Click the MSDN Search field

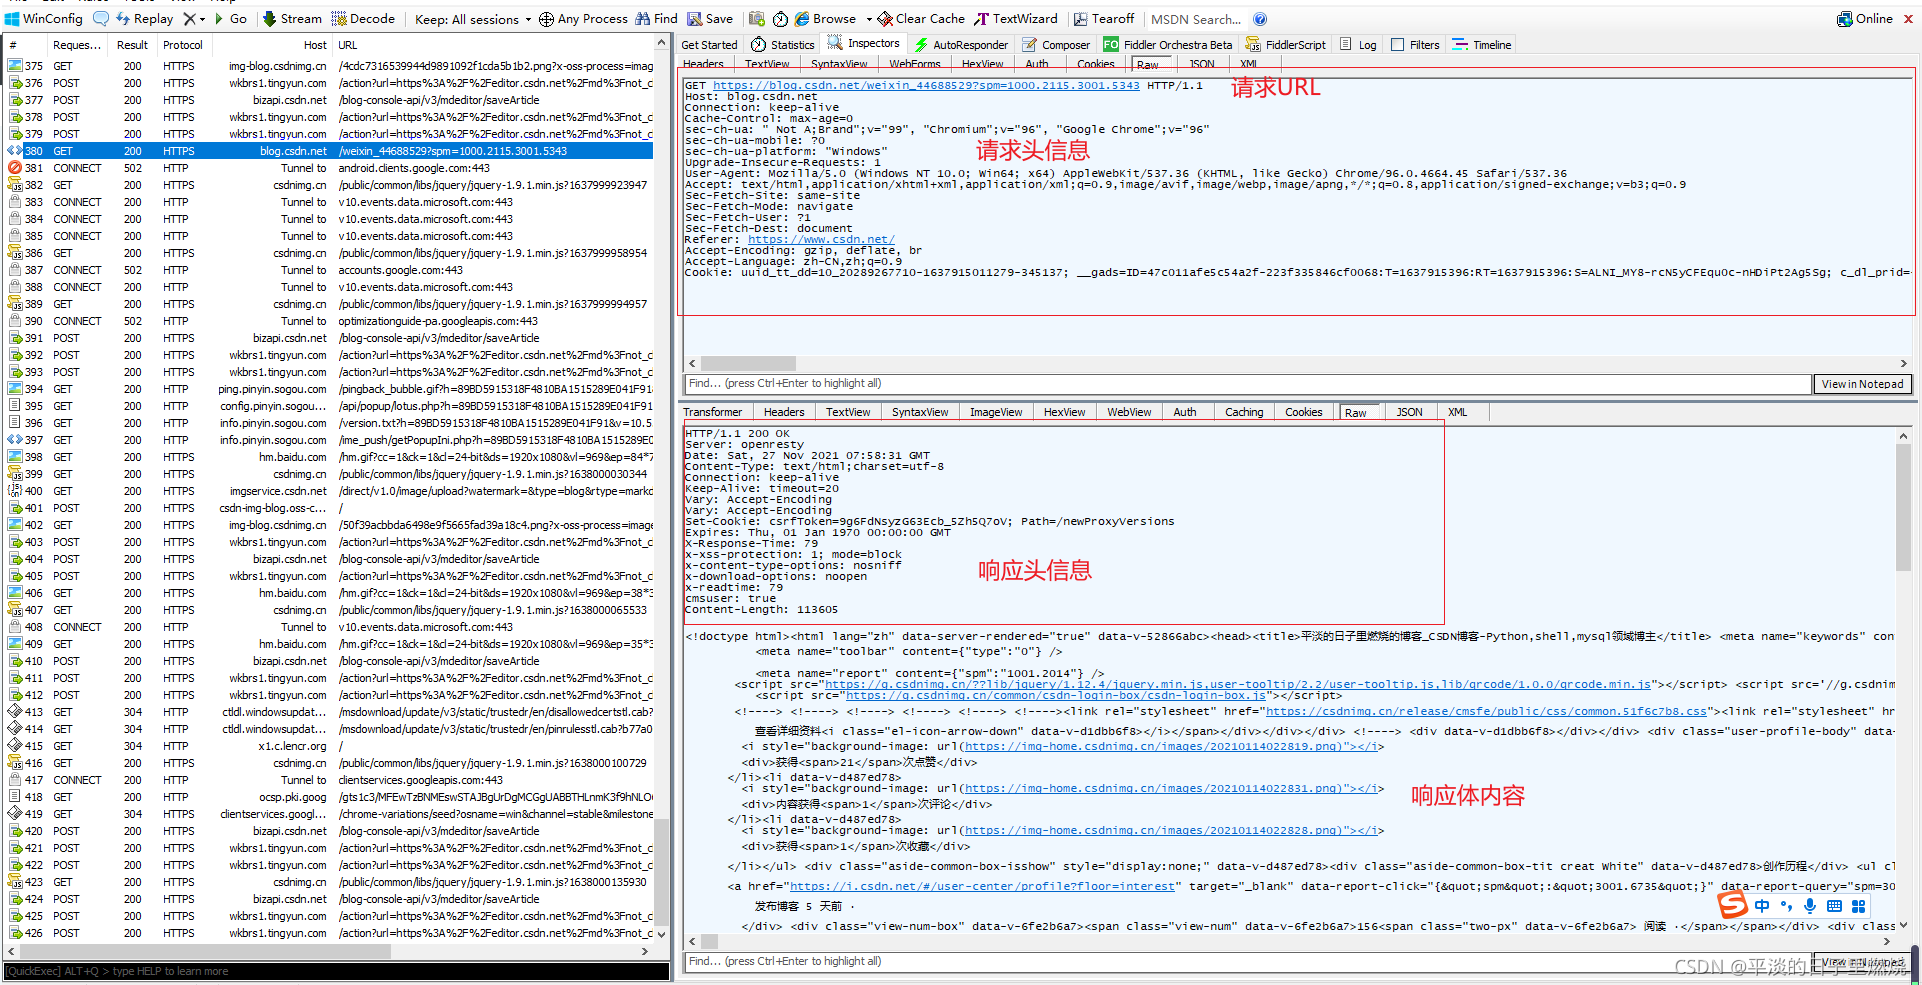(1195, 18)
